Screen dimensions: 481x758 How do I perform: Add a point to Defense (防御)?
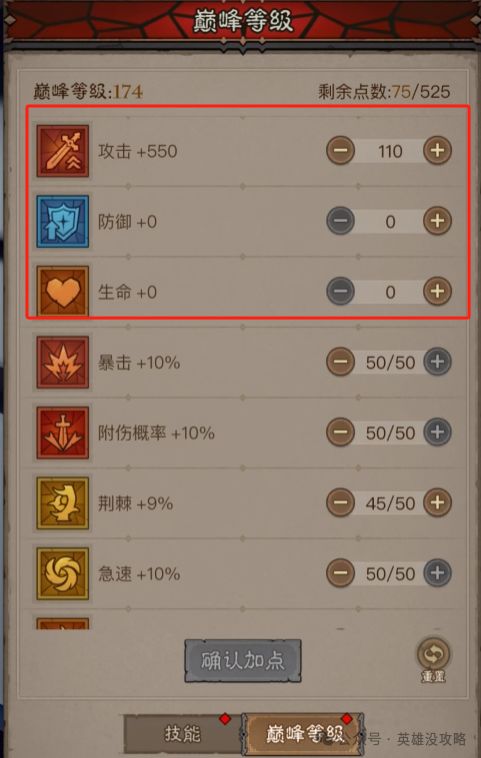437,221
